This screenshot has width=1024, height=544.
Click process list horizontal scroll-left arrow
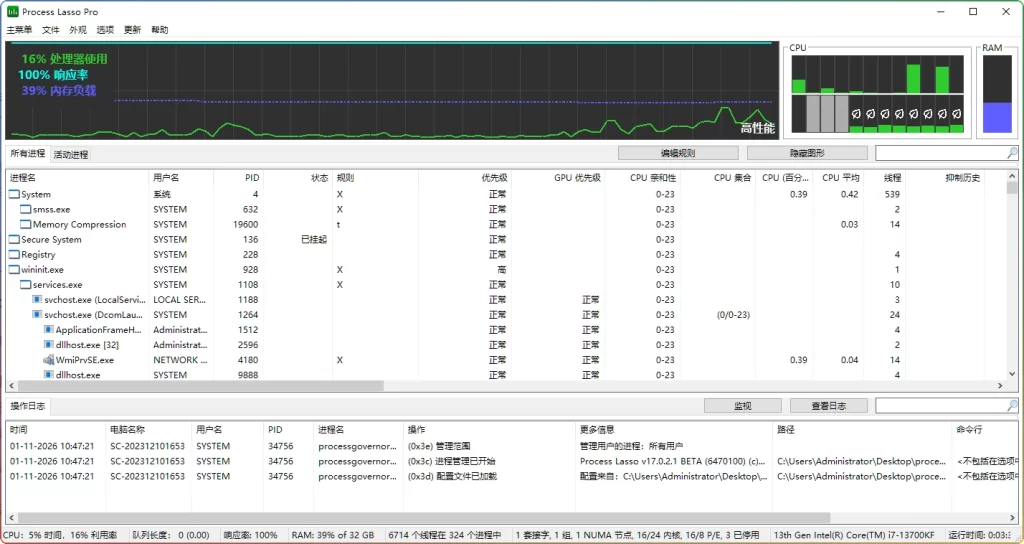pos(11,386)
